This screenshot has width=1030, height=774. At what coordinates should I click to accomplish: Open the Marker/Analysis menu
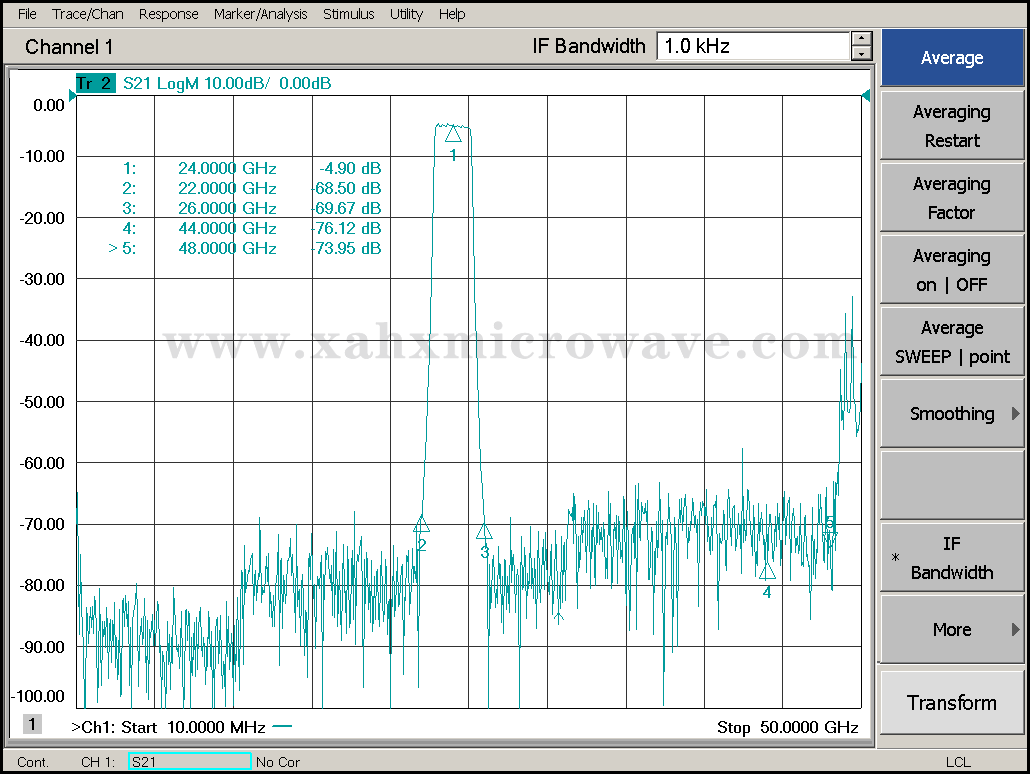click(x=262, y=14)
